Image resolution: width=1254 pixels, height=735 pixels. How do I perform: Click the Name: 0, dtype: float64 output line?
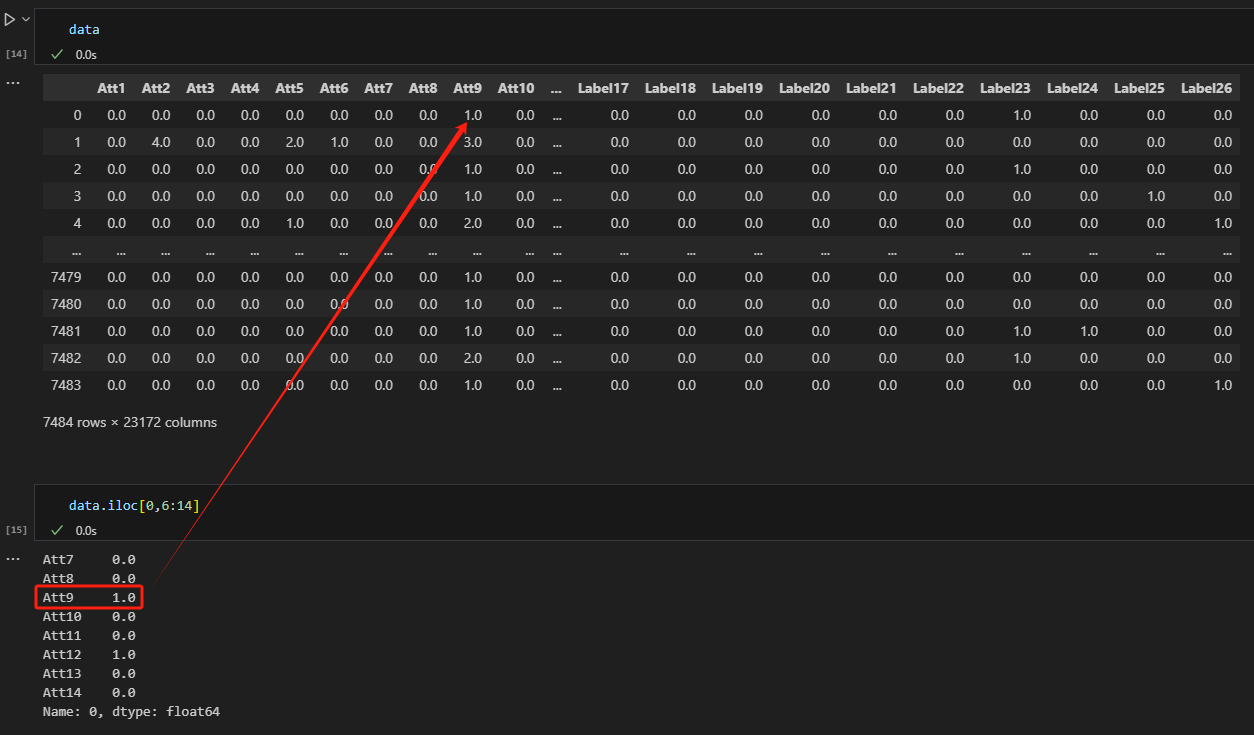click(130, 711)
